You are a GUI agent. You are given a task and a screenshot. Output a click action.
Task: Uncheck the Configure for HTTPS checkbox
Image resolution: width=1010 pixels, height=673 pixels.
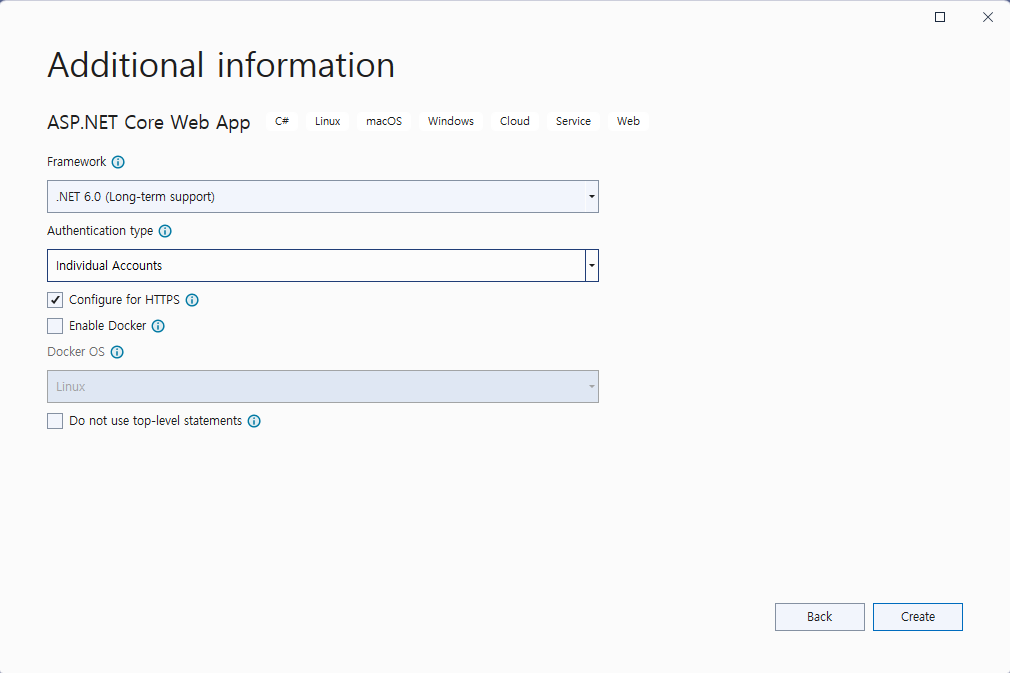(55, 300)
